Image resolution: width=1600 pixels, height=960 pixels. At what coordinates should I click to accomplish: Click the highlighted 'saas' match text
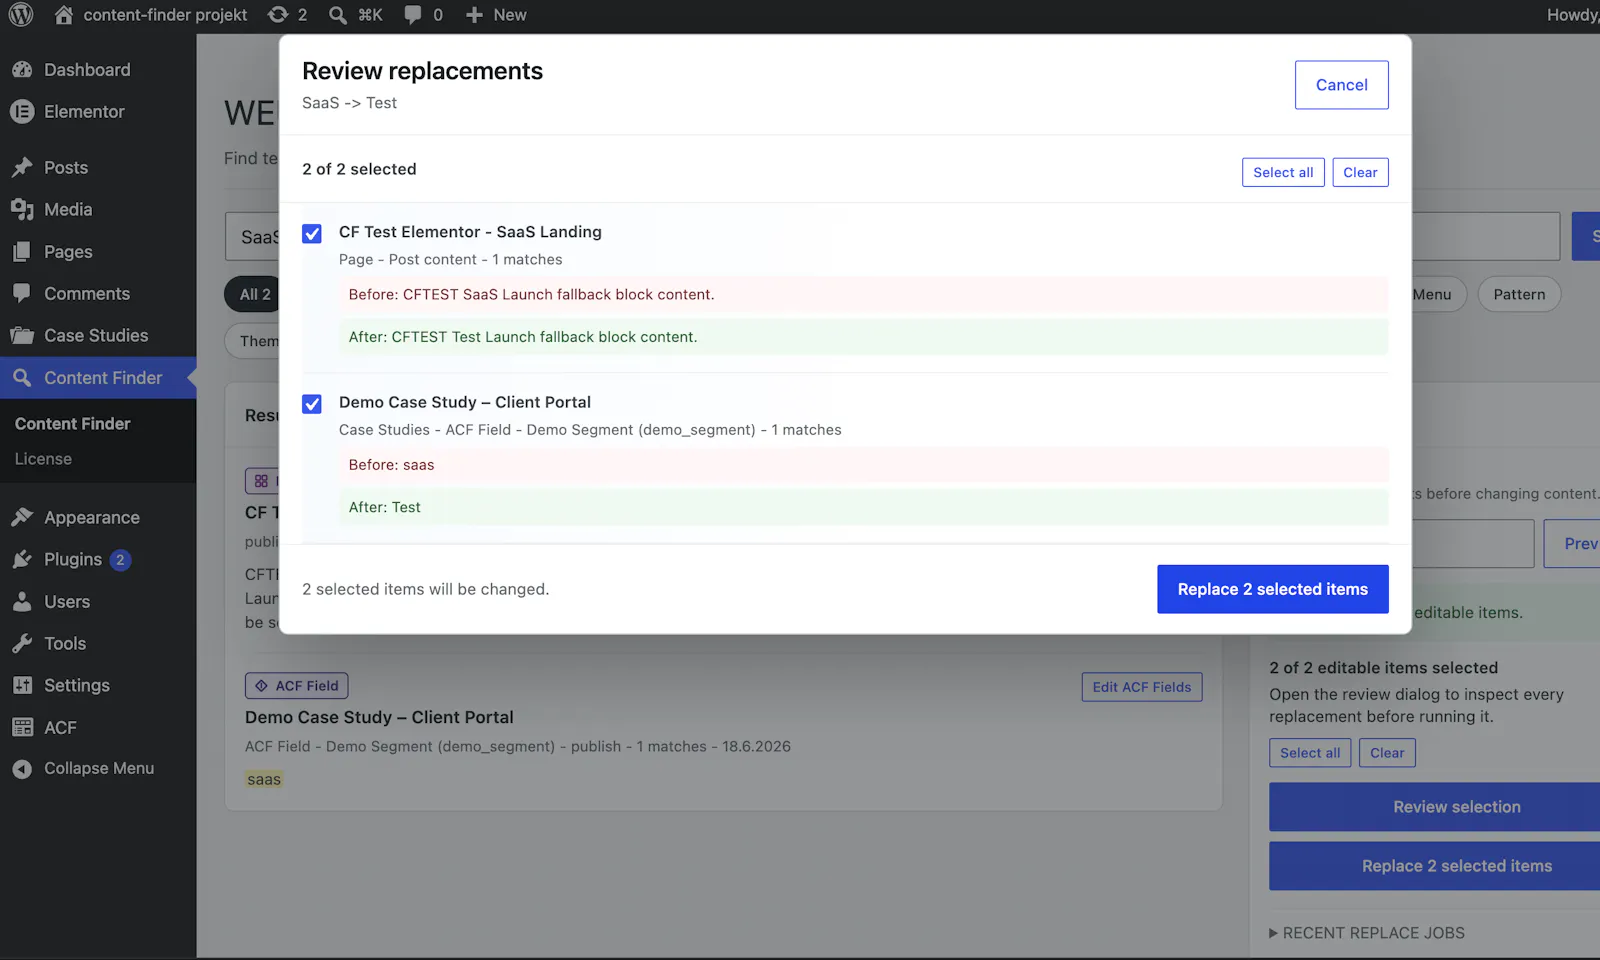(264, 780)
